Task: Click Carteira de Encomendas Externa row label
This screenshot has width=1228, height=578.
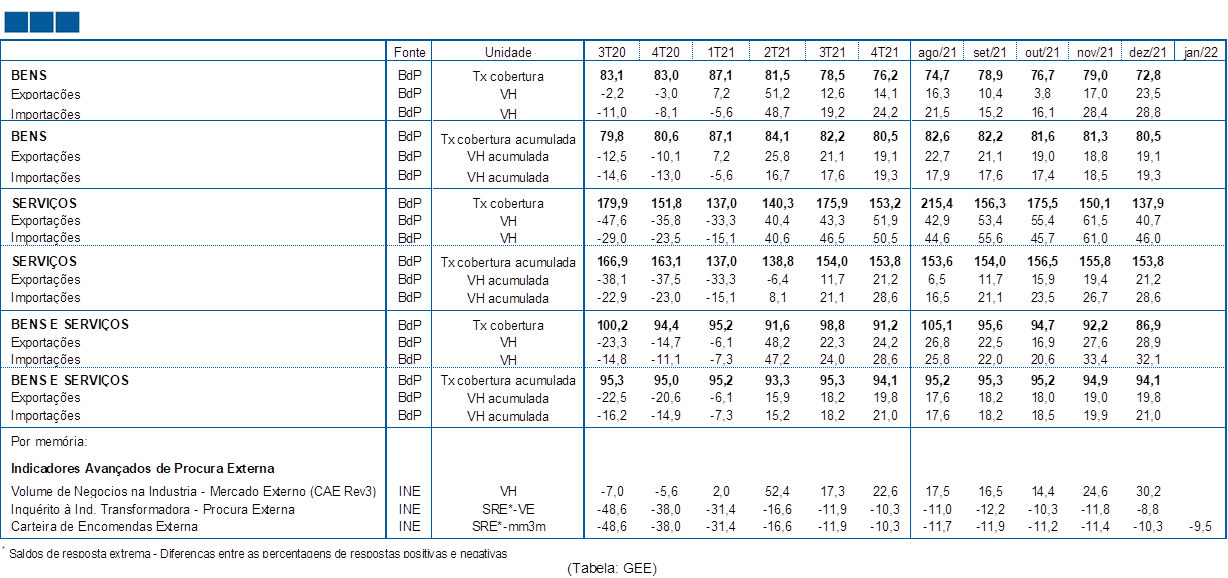Action: coord(104,526)
